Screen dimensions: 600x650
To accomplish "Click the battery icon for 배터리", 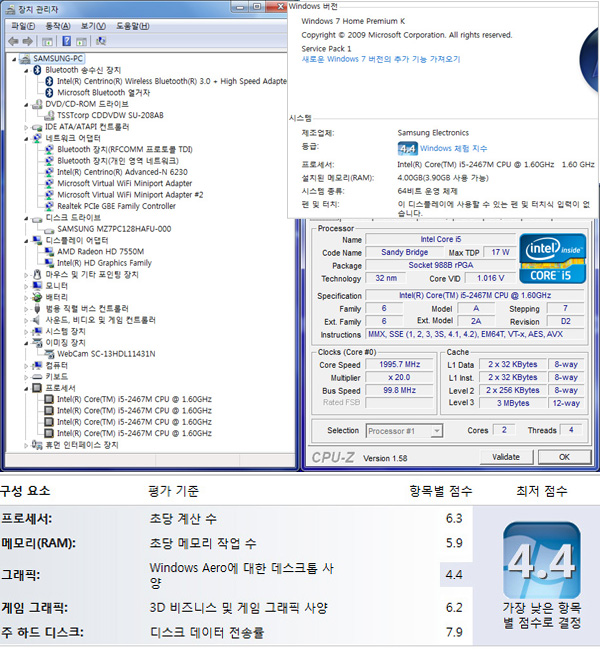I will tap(37, 297).
